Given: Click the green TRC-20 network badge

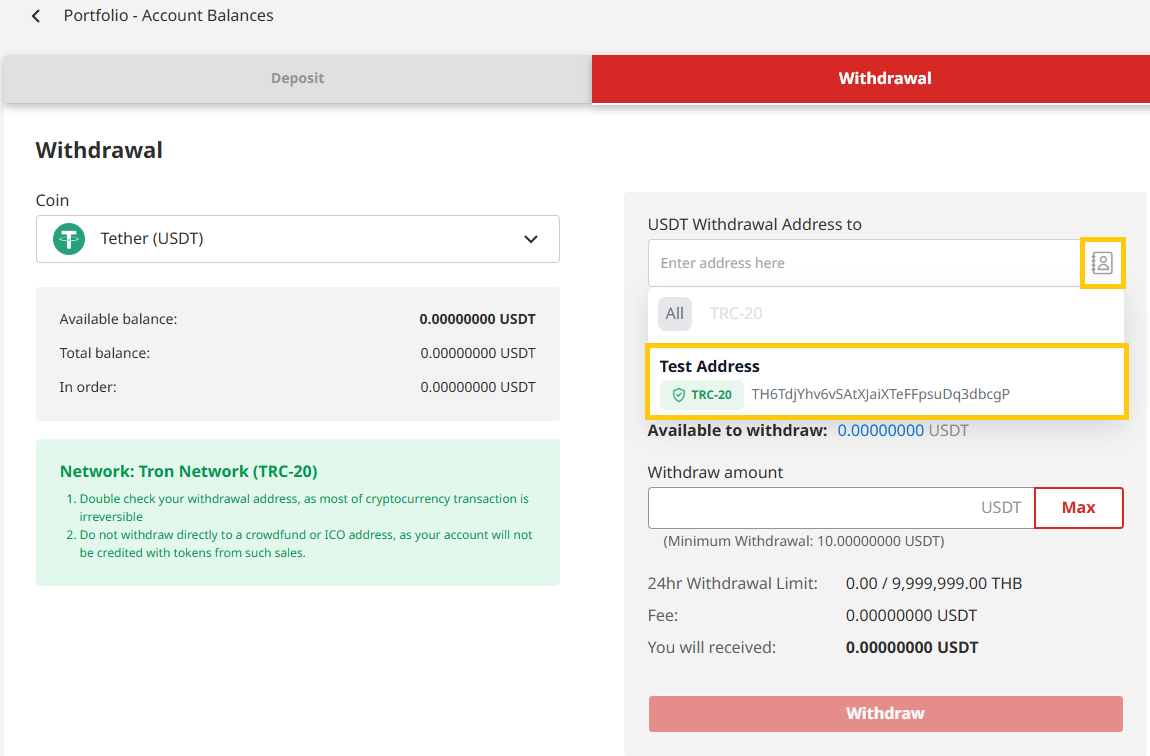Looking at the screenshot, I should tap(702, 394).
